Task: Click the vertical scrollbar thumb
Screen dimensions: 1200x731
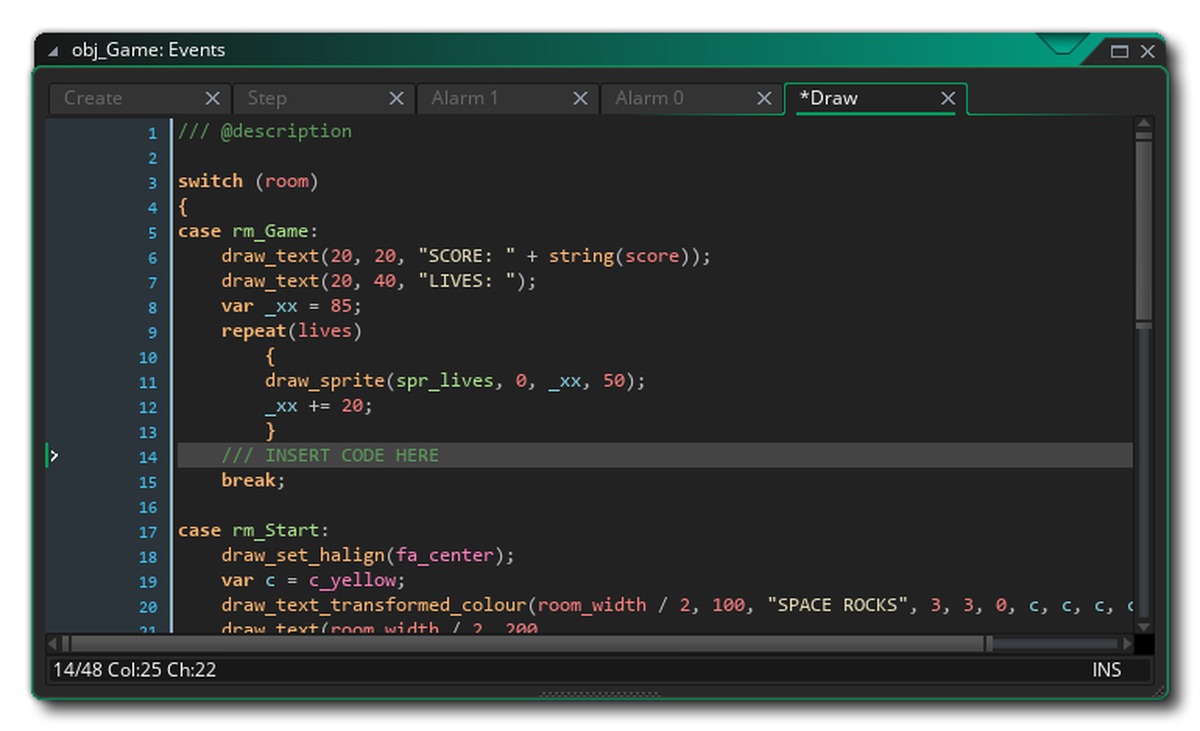Action: (x=1144, y=232)
